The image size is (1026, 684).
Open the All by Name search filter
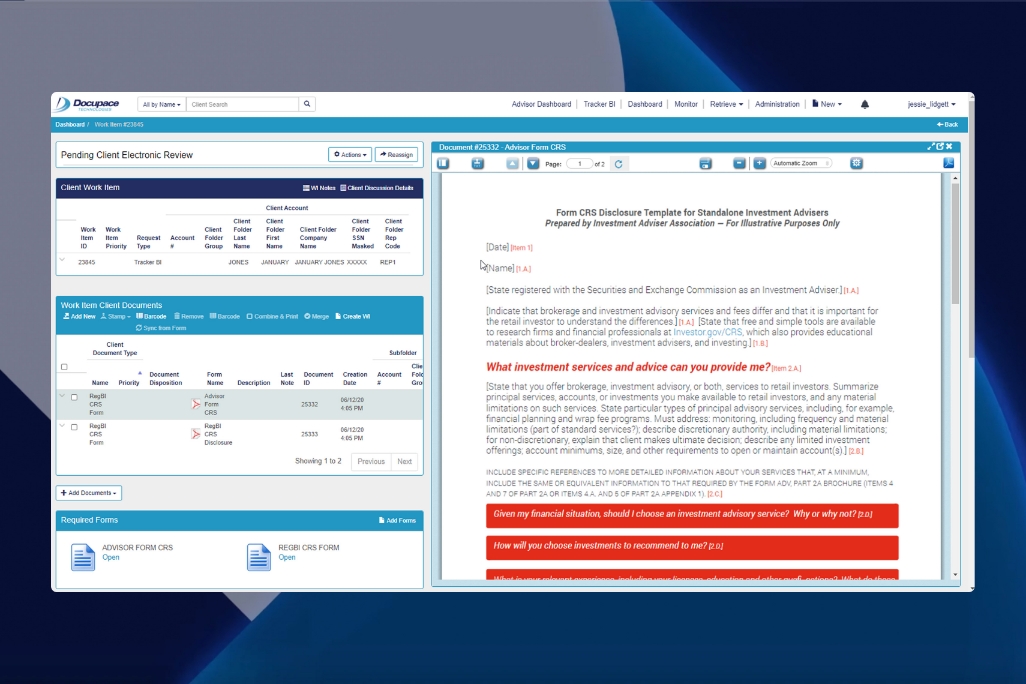tap(161, 104)
